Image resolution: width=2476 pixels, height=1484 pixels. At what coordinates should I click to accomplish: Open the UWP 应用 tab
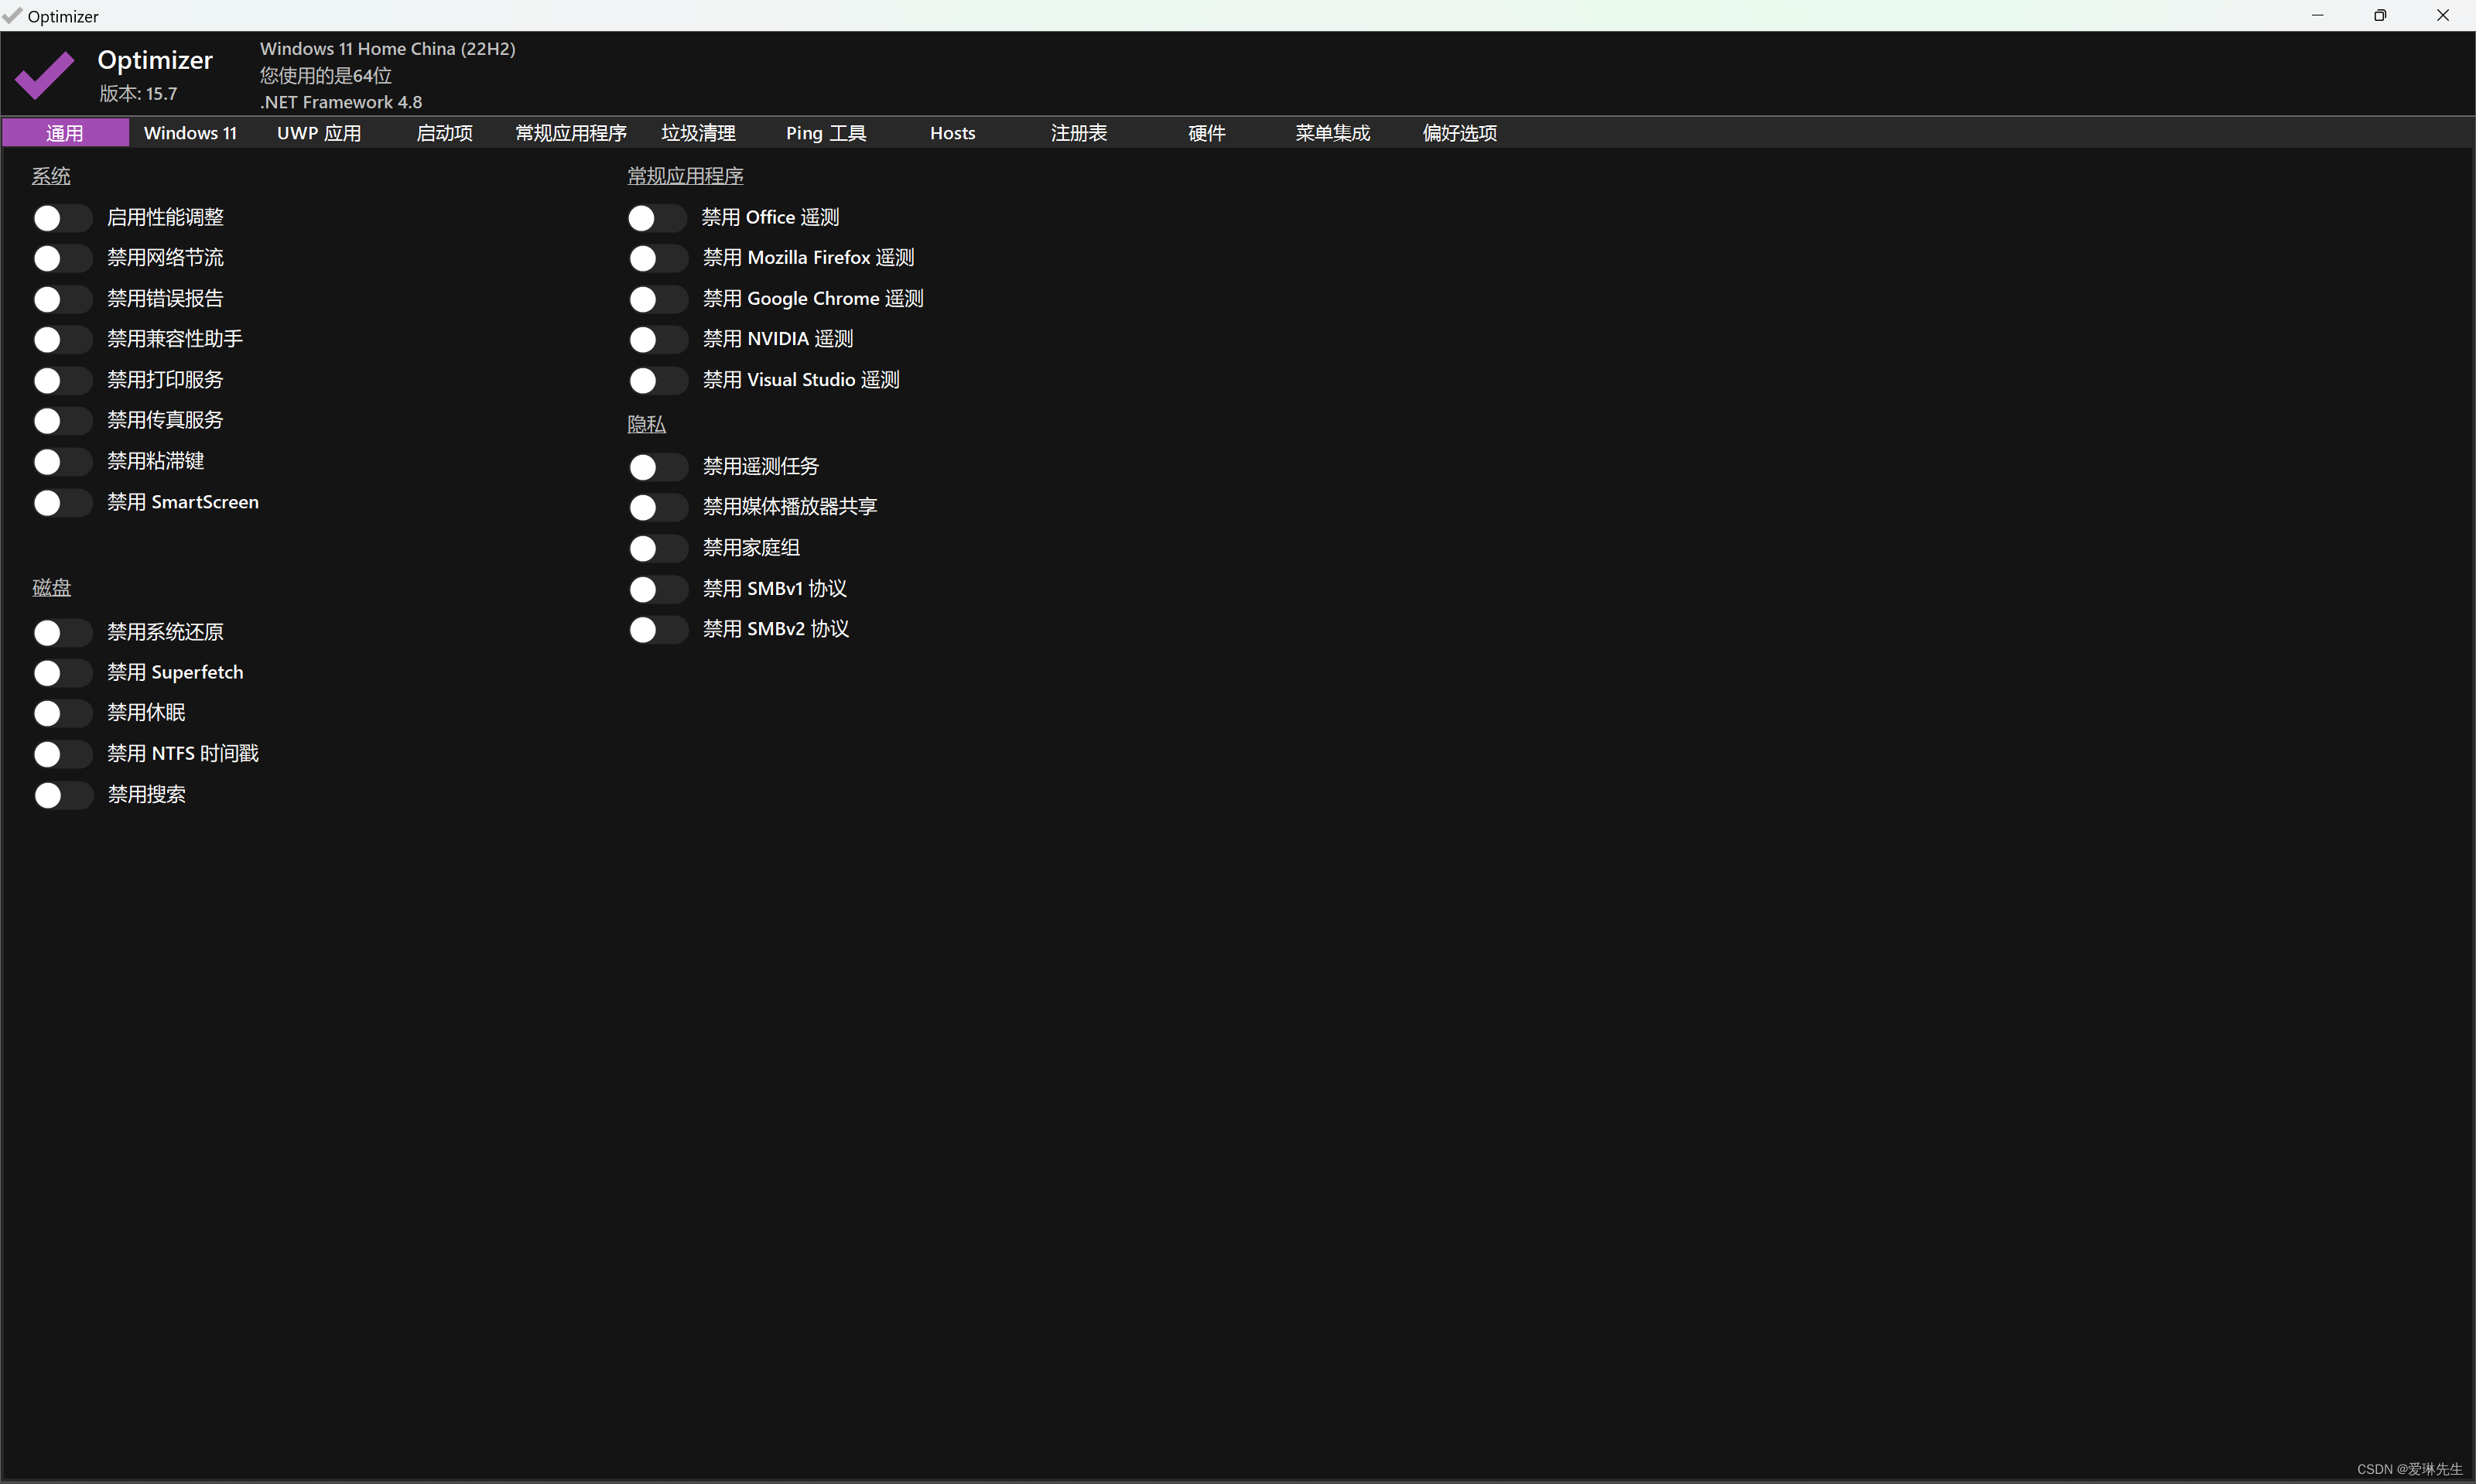[x=318, y=132]
